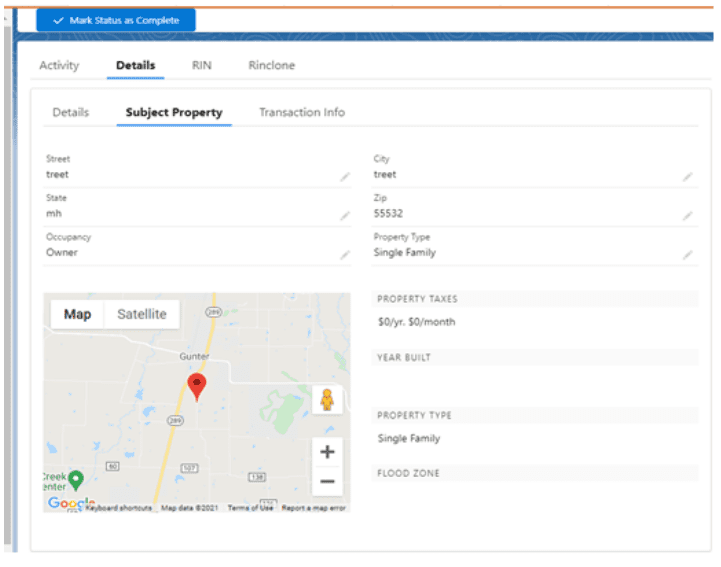Switch to the RIN tab
721x567 pixels.
(202, 65)
